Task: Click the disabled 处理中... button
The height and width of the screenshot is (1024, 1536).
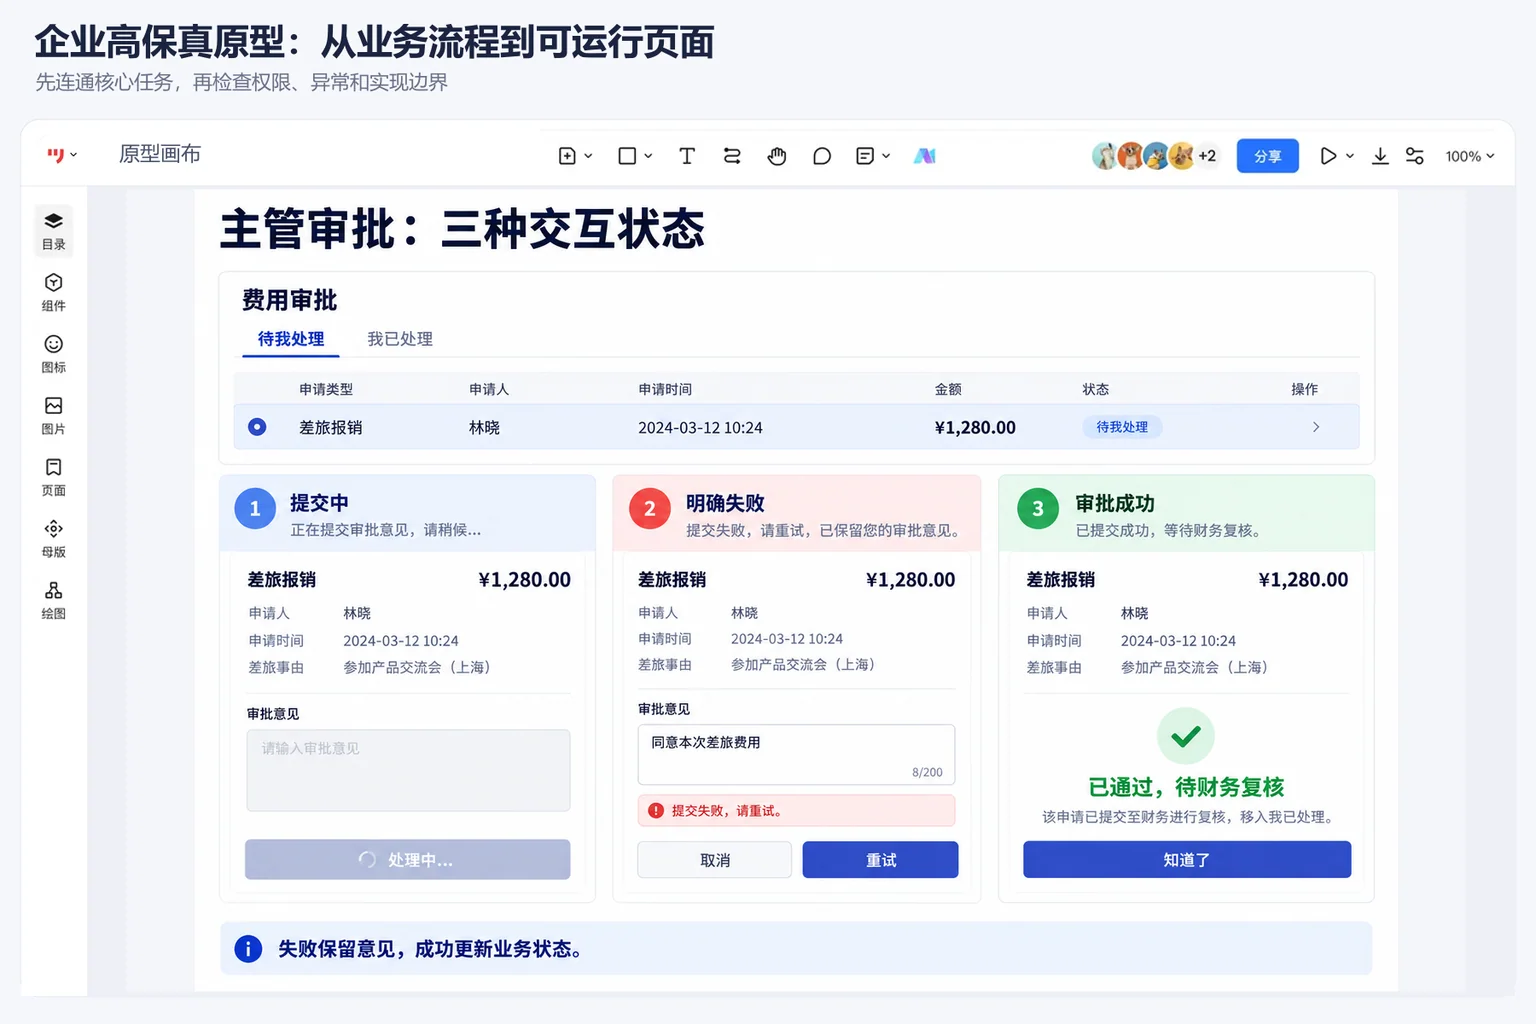Action: 408,860
